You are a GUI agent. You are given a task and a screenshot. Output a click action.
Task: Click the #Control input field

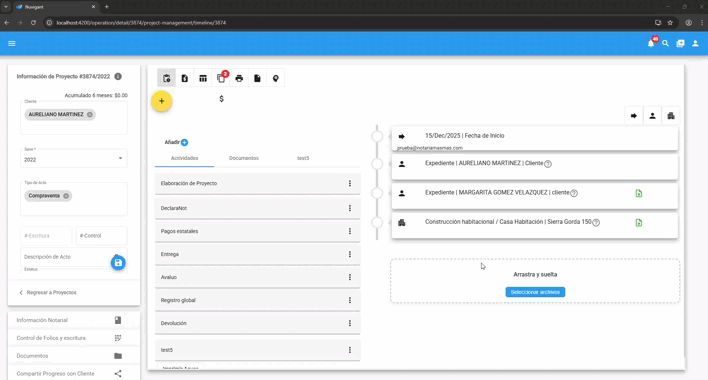pos(102,236)
